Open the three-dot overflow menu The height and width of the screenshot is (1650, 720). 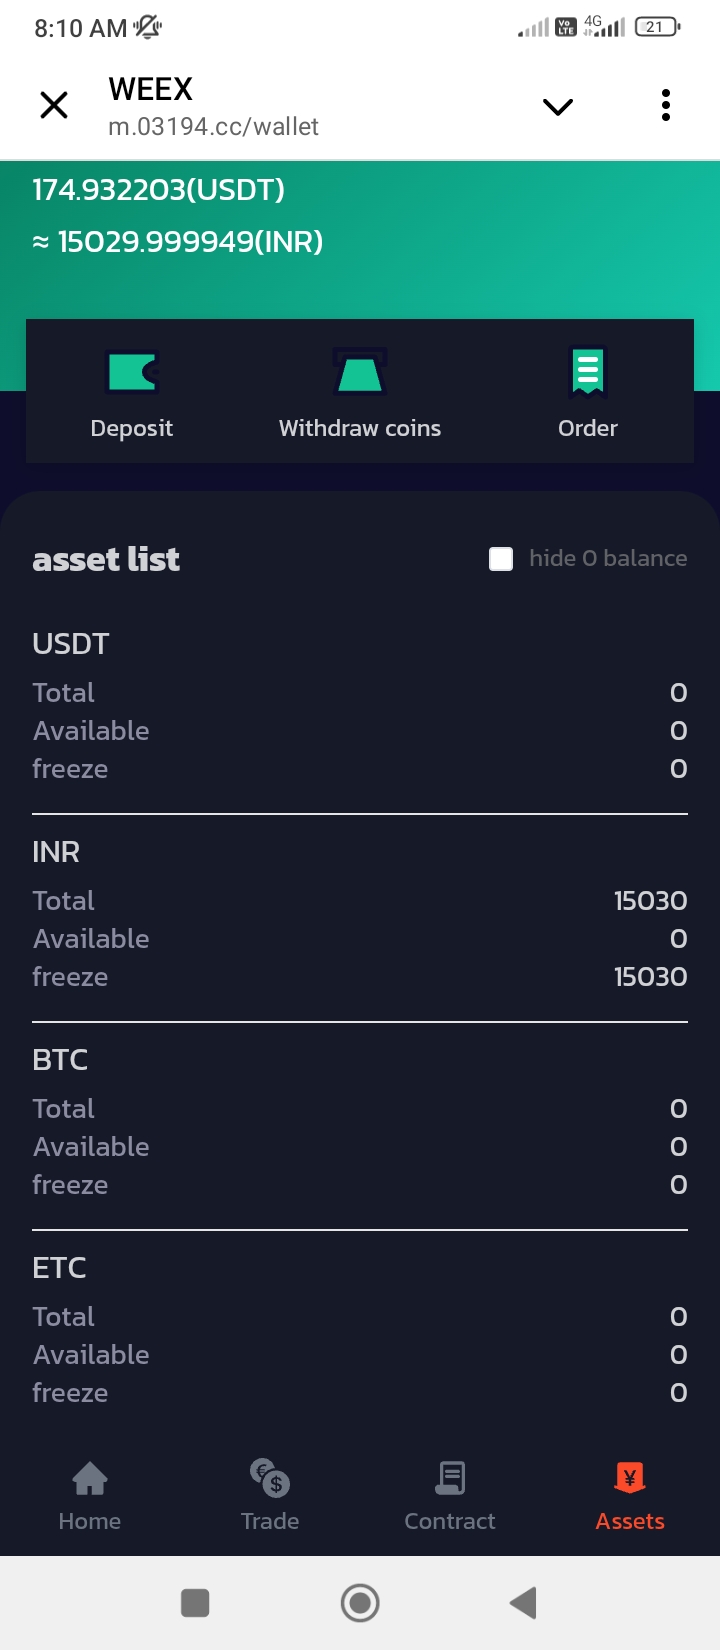click(666, 105)
